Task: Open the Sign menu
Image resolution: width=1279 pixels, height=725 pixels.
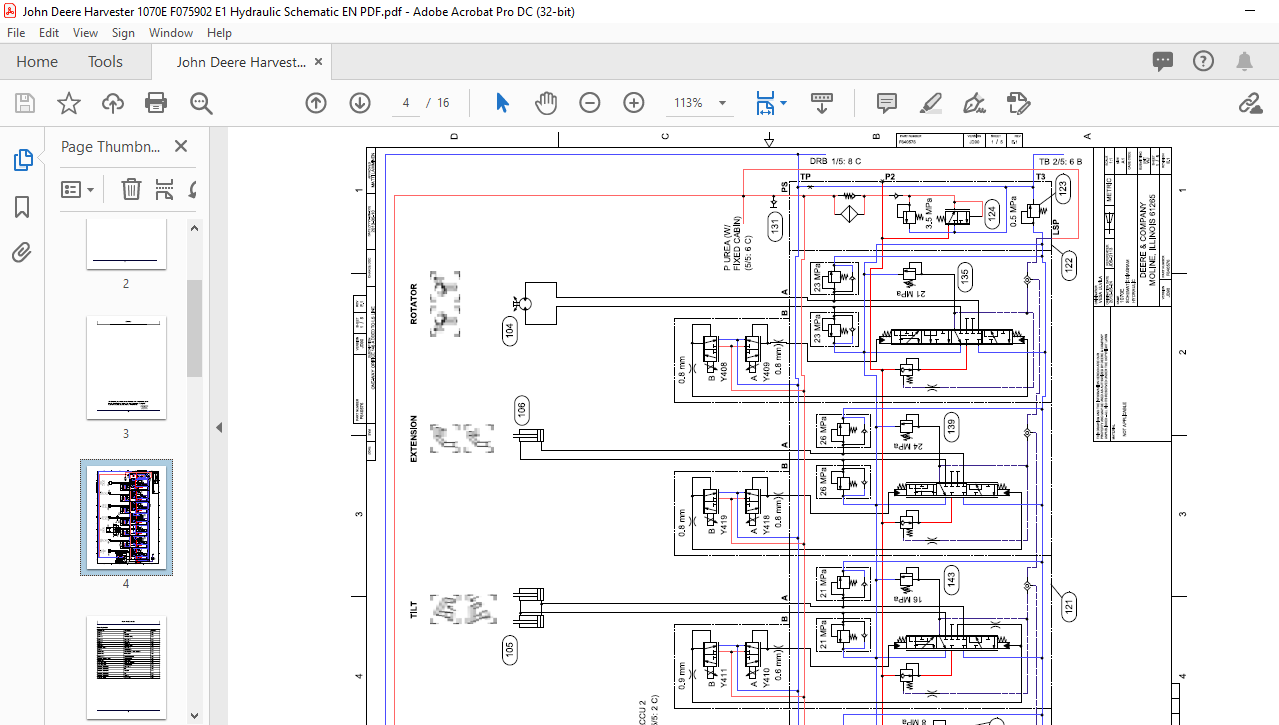Action: (x=123, y=33)
